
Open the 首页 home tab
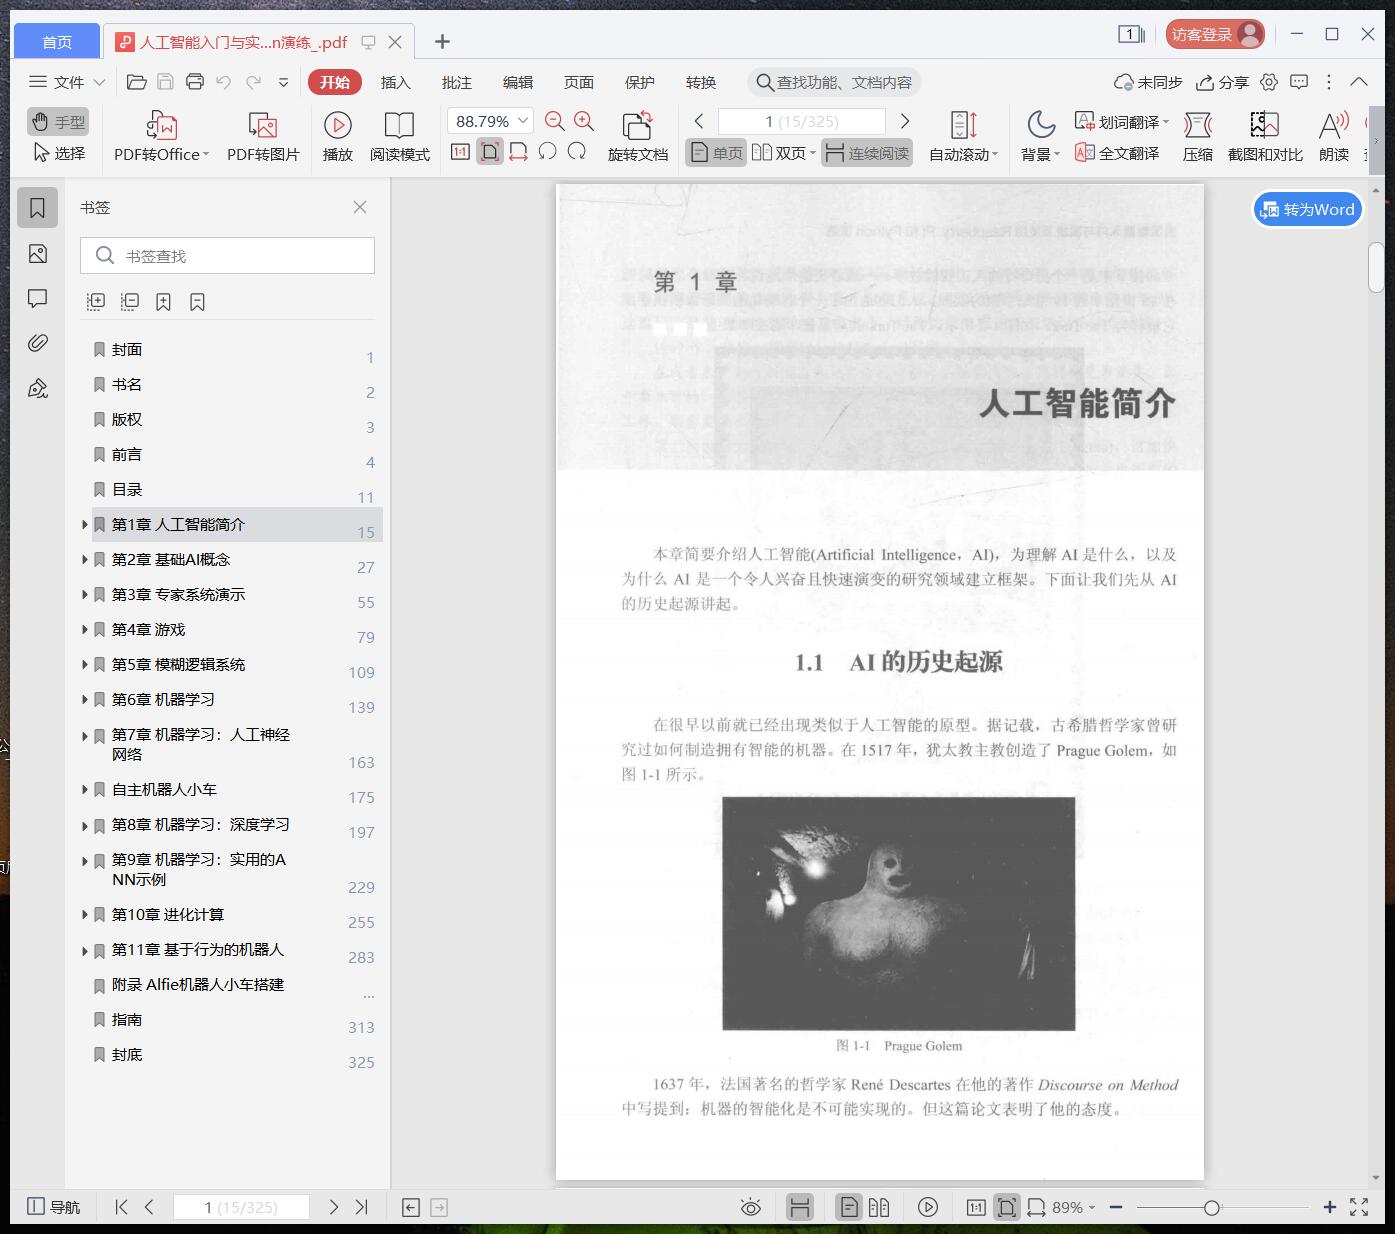pyautogui.click(x=57, y=41)
